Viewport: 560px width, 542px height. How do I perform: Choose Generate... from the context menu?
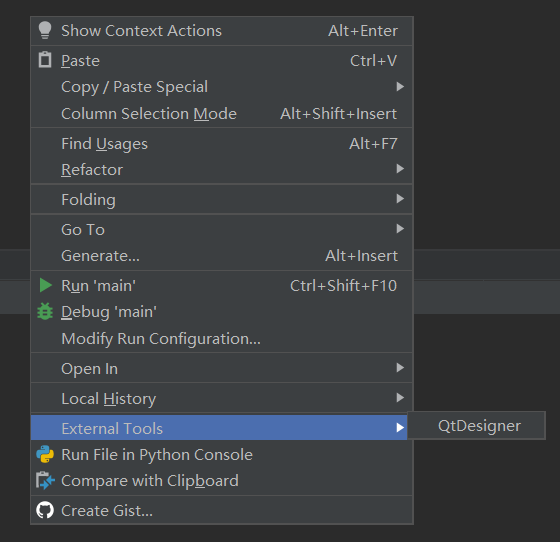point(222,256)
